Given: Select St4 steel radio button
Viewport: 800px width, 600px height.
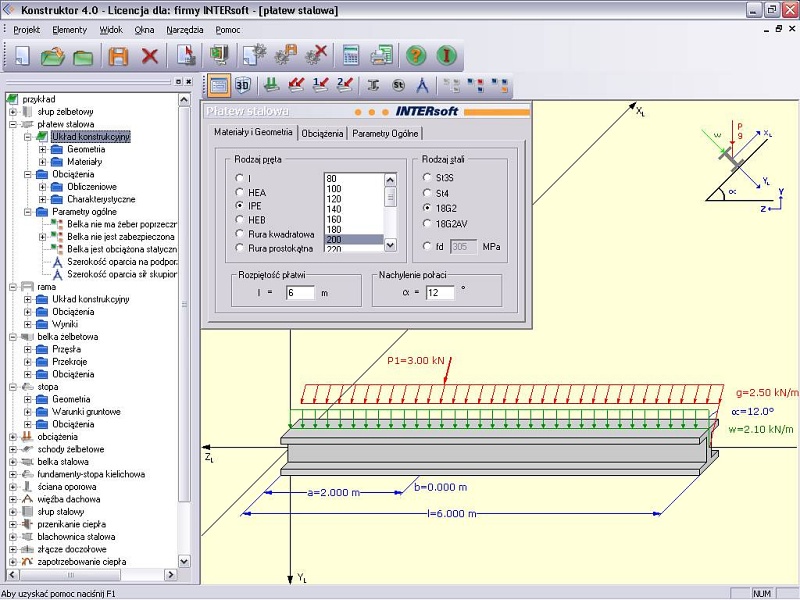Looking at the screenshot, I should [x=427, y=193].
